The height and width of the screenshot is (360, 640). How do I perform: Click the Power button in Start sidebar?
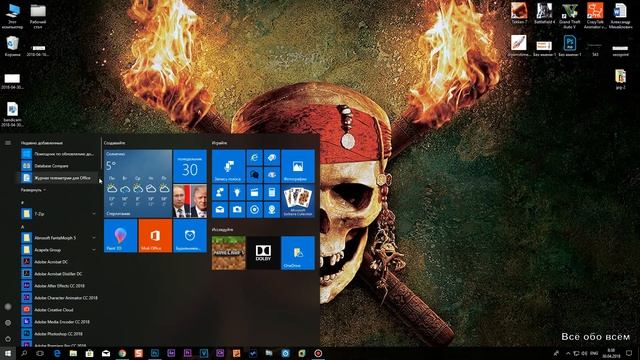[x=8, y=339]
